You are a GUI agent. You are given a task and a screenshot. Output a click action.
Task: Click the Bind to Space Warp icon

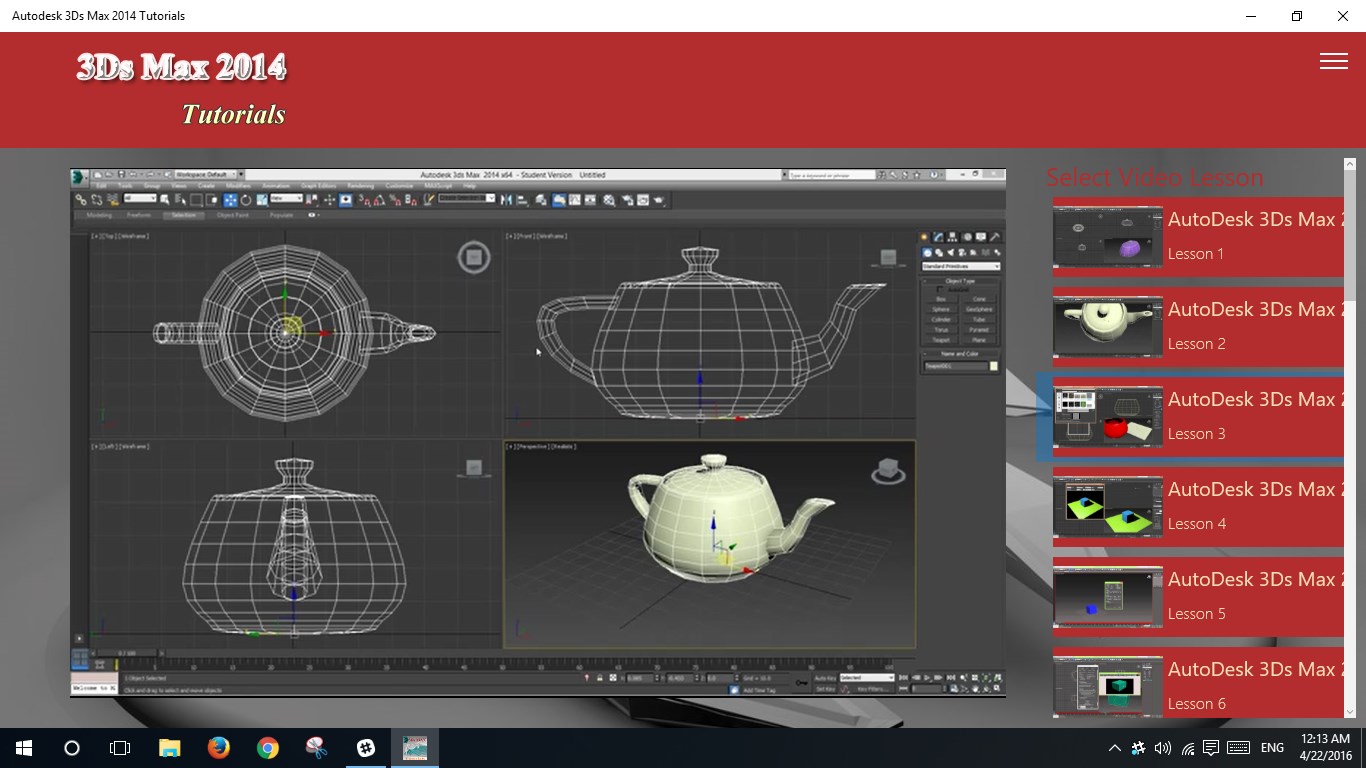coord(113,199)
